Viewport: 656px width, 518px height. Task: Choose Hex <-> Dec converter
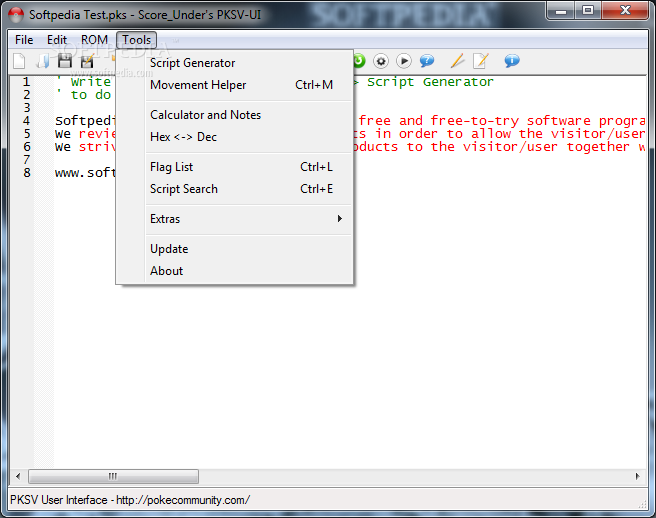[235, 137]
